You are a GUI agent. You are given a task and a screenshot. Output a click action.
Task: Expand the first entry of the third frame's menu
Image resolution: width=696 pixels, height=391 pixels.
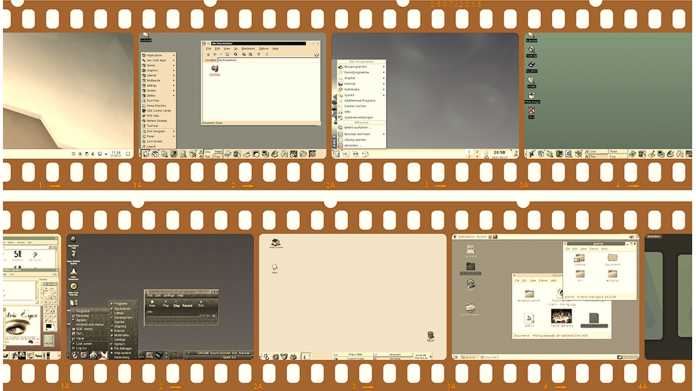pos(361,67)
